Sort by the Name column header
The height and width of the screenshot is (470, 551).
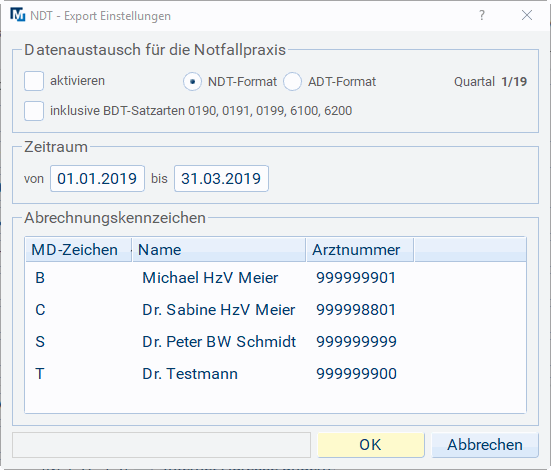pos(219,250)
